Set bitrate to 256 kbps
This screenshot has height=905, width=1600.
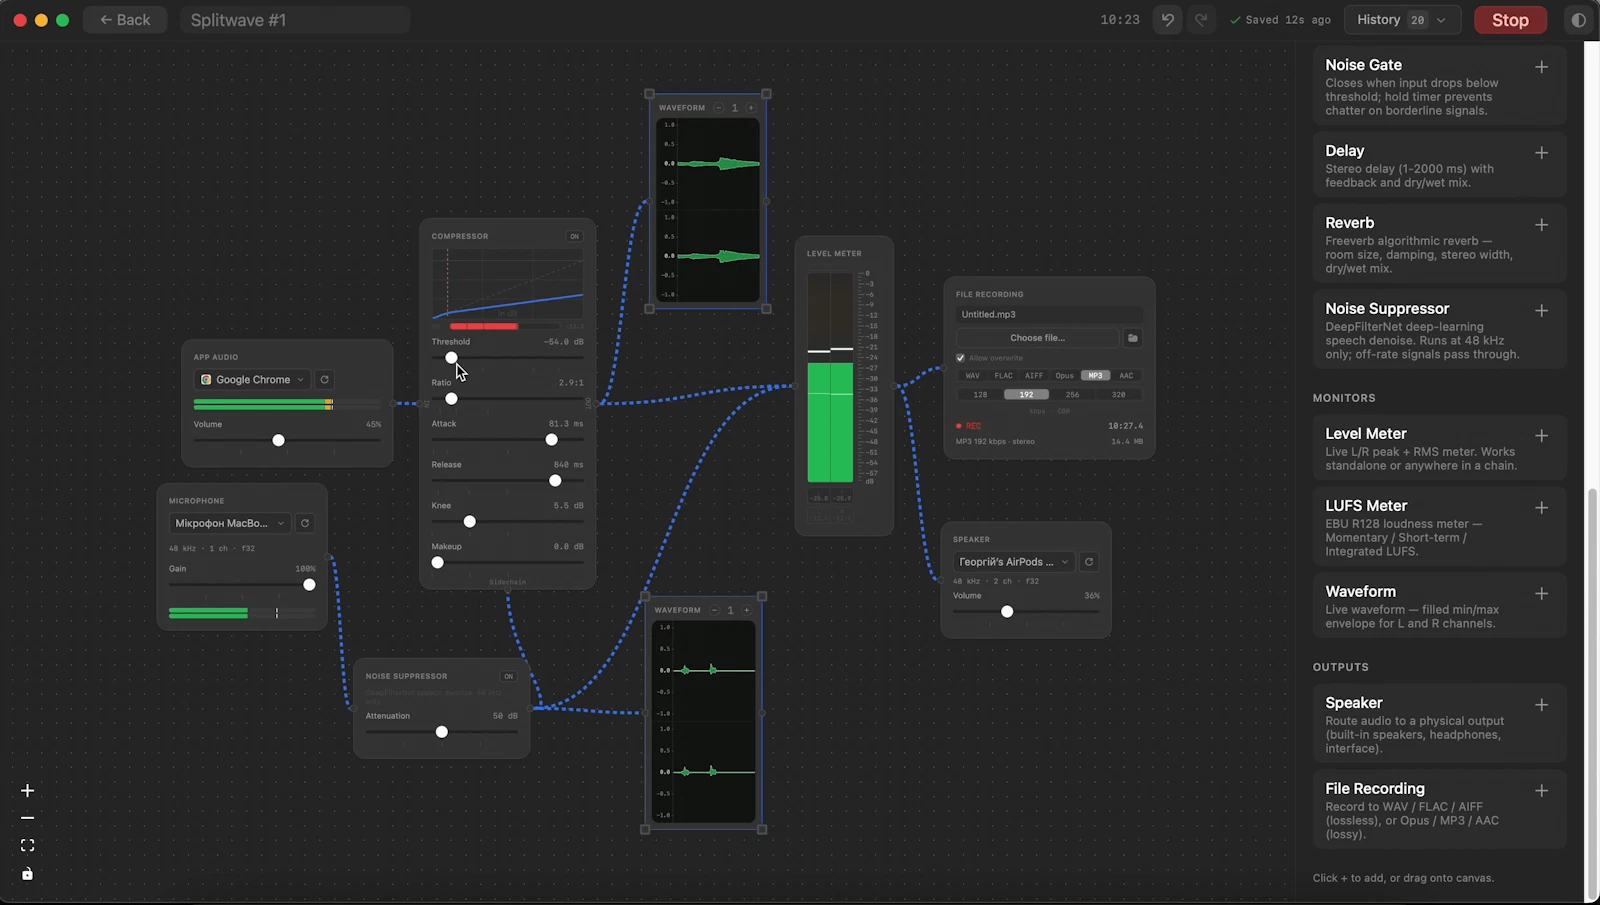tap(1072, 395)
